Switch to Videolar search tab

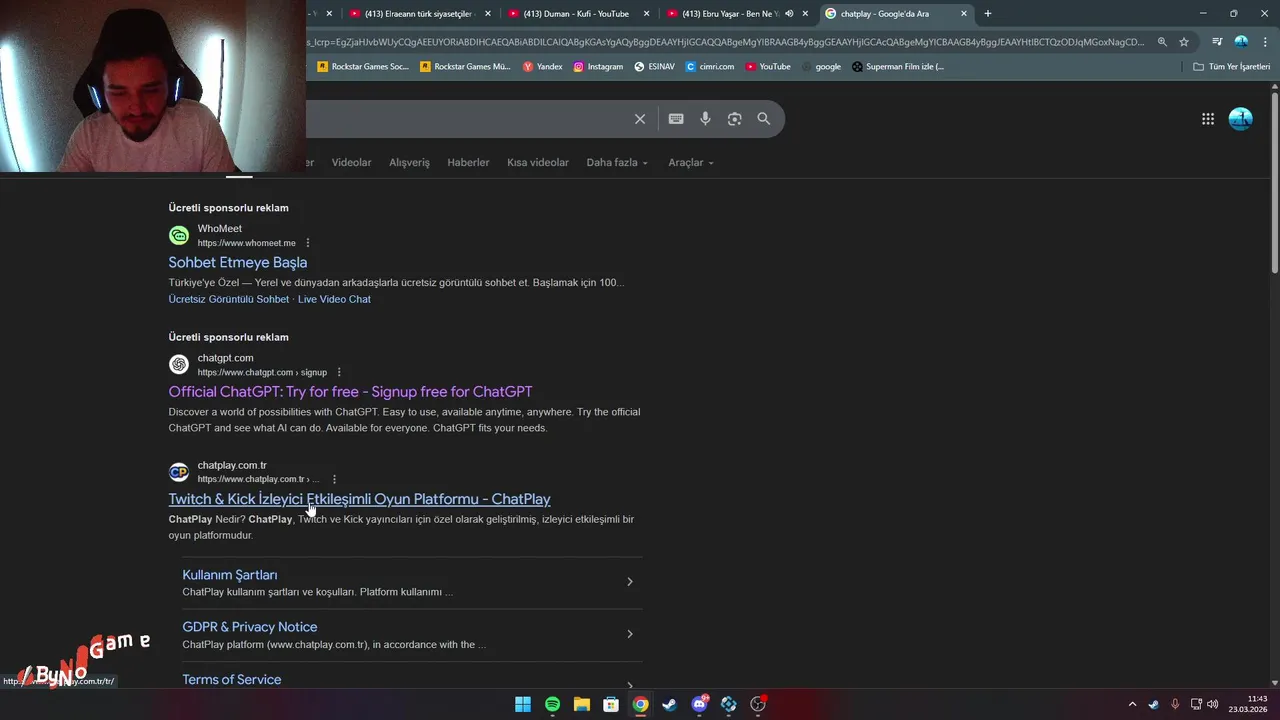click(x=351, y=162)
